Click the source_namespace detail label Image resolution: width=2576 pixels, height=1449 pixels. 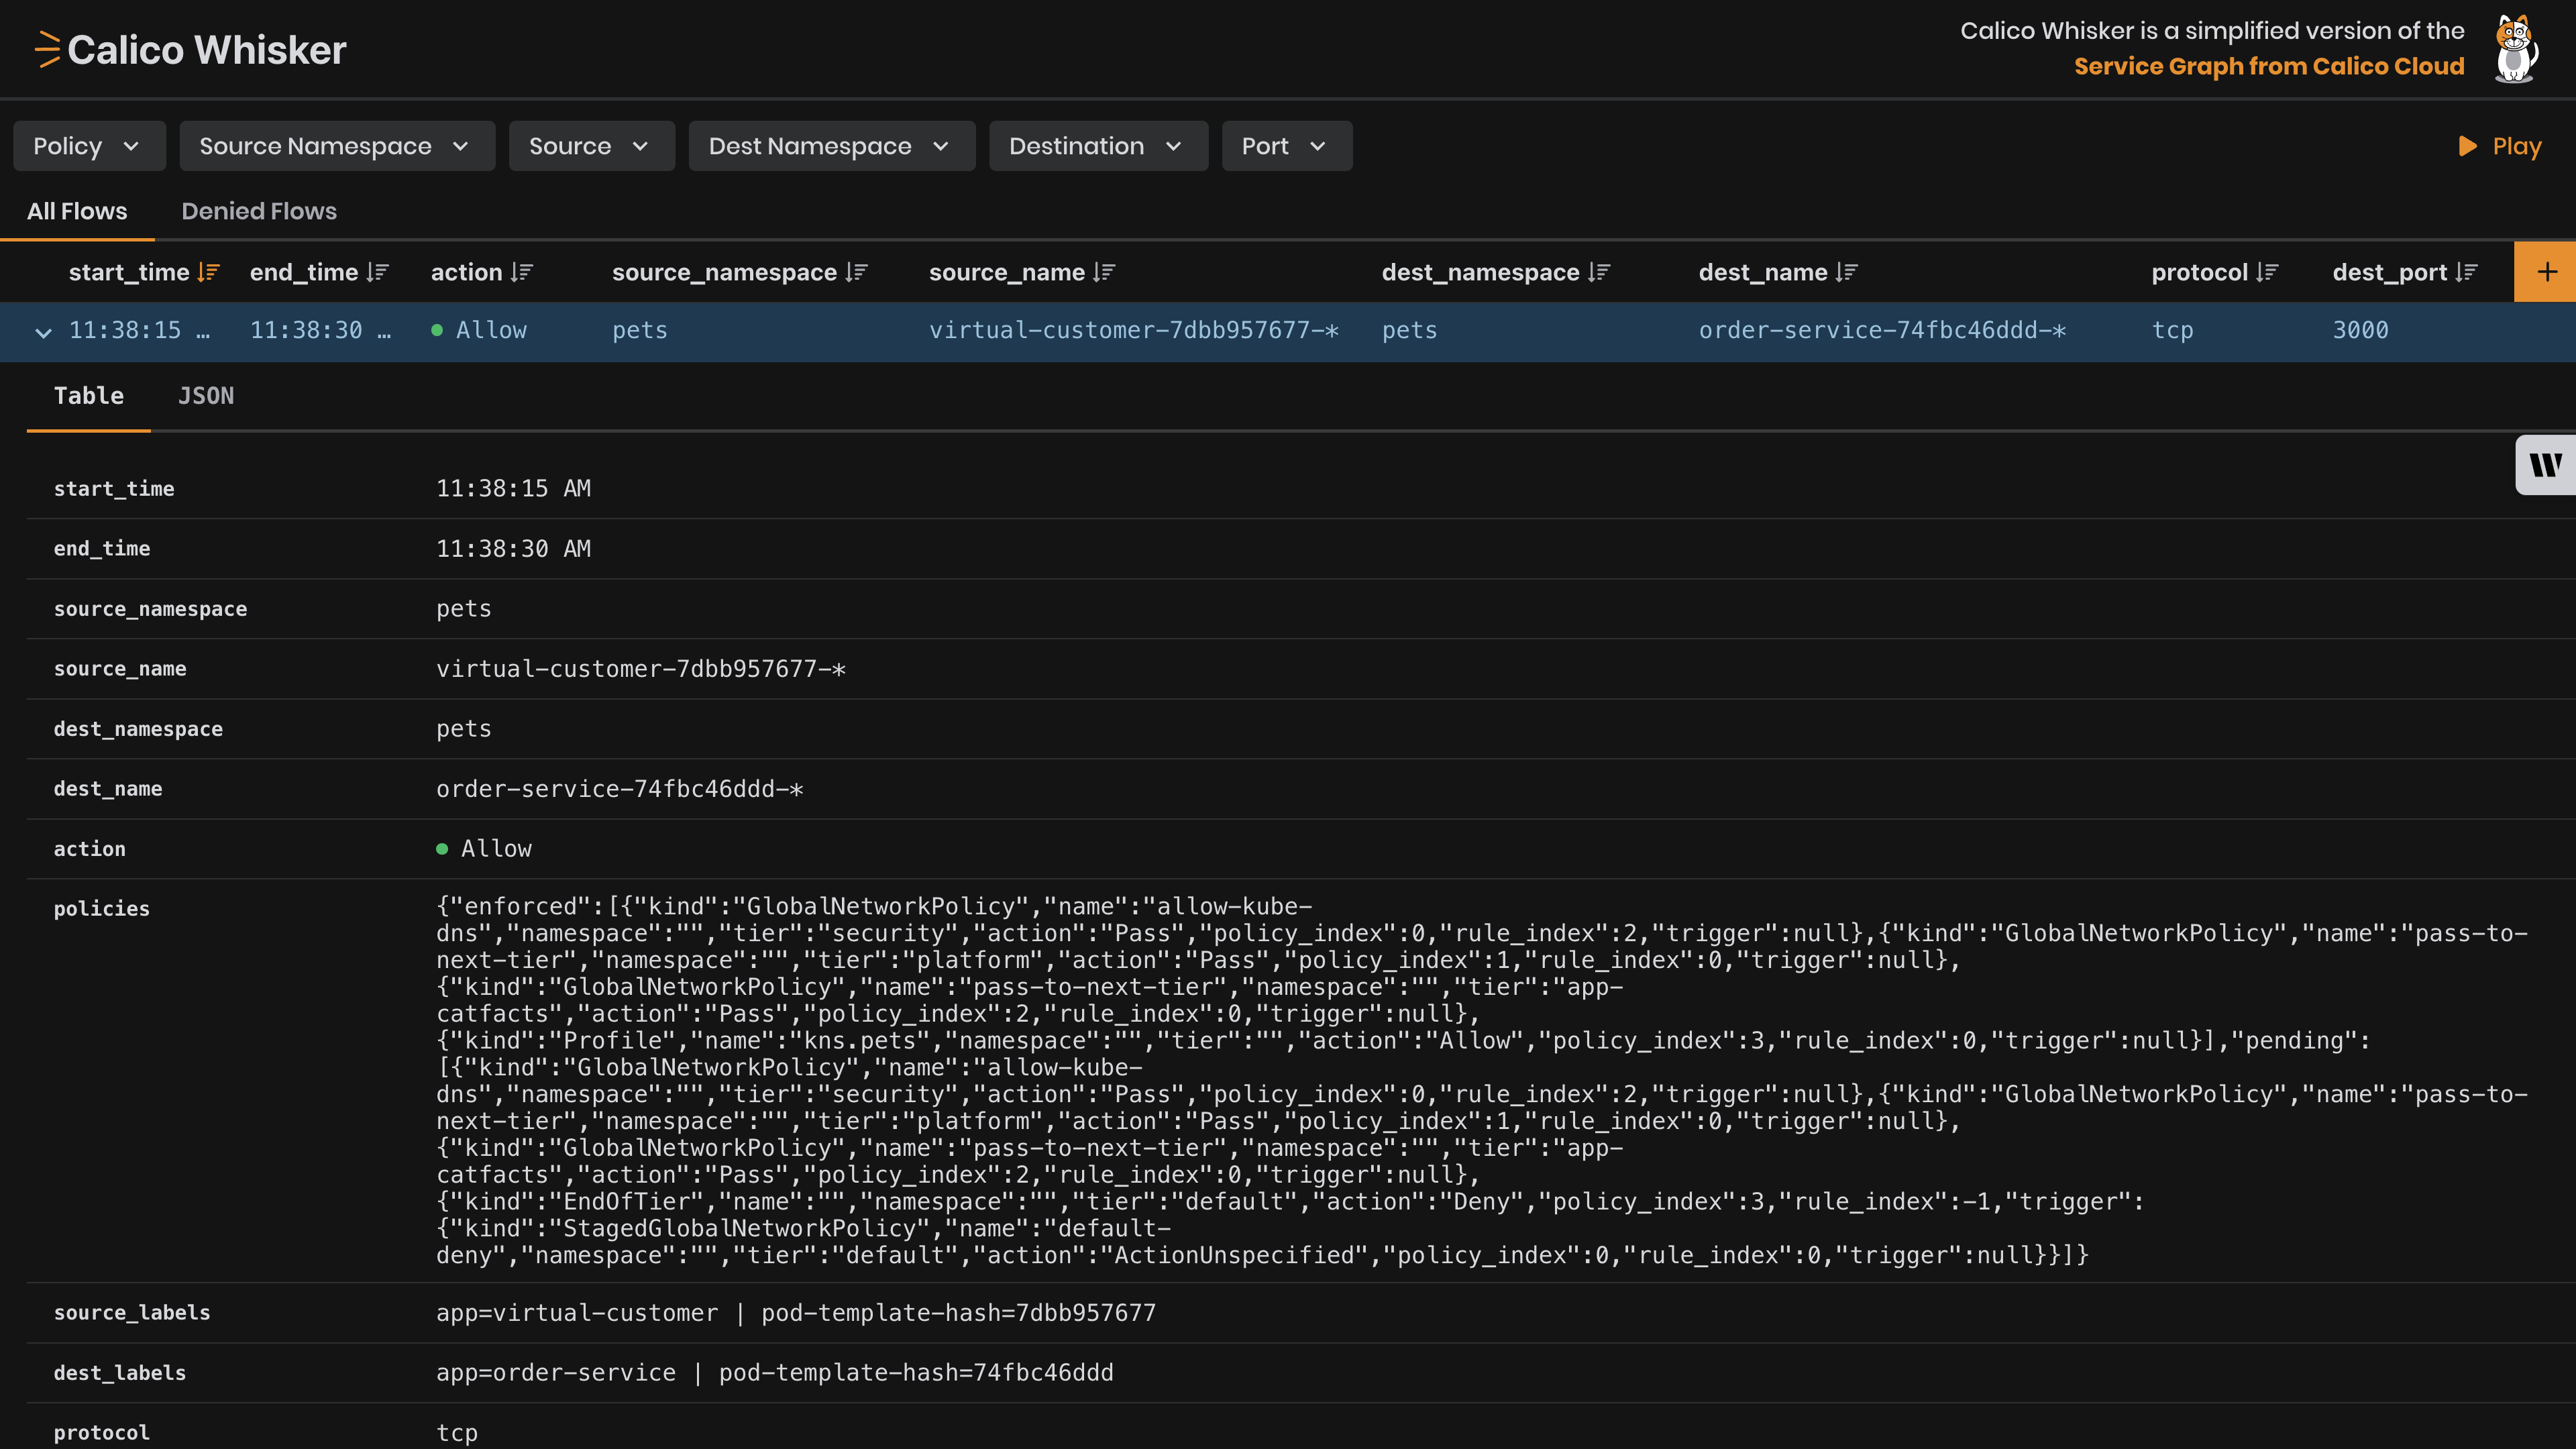150,609
